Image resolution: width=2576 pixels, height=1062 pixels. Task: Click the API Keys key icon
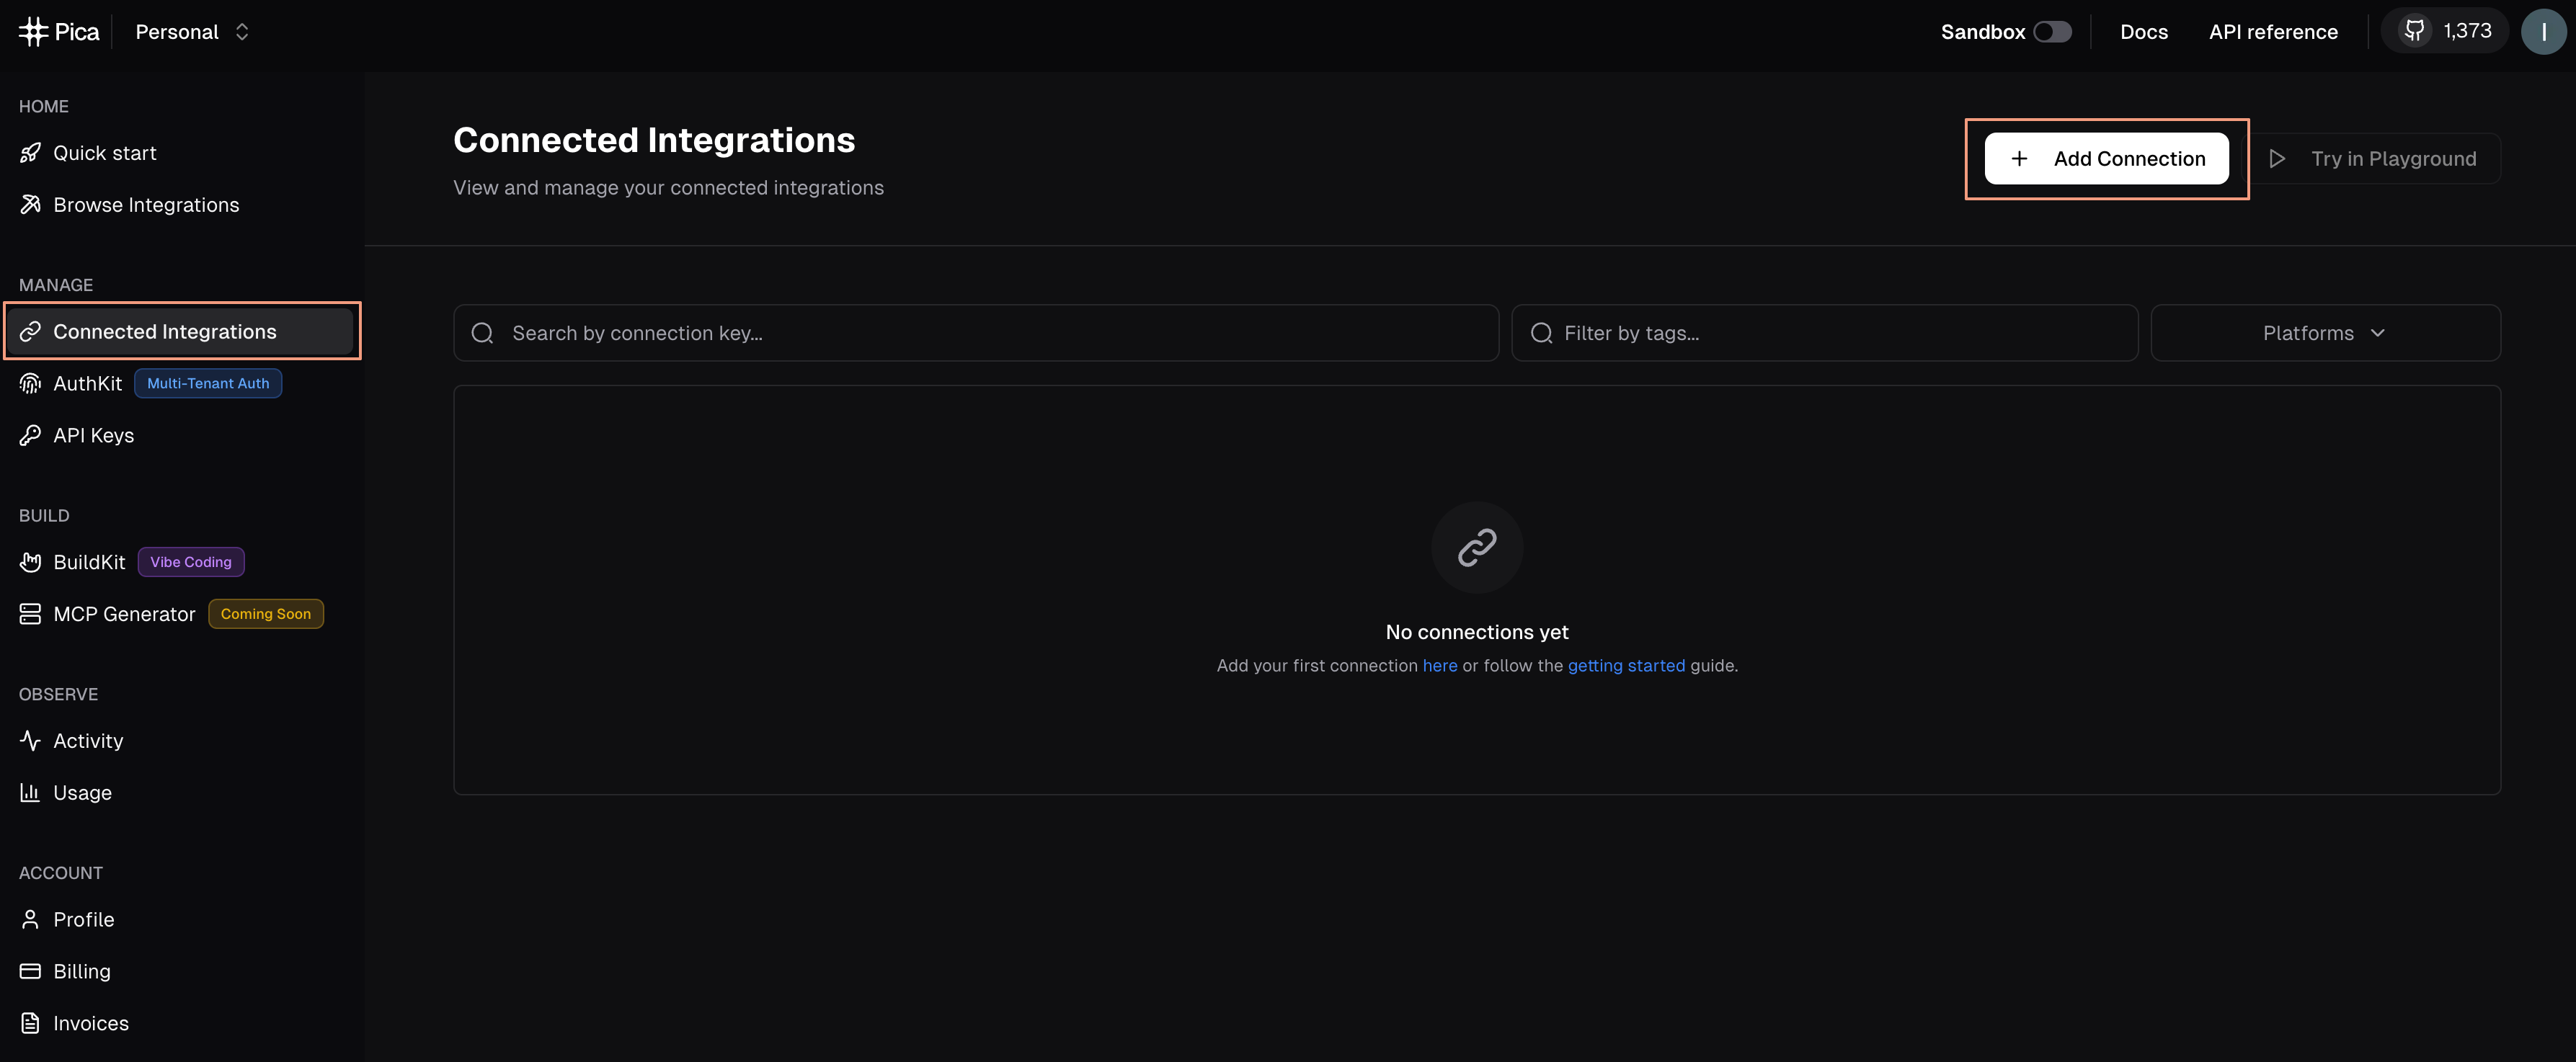[x=30, y=435]
